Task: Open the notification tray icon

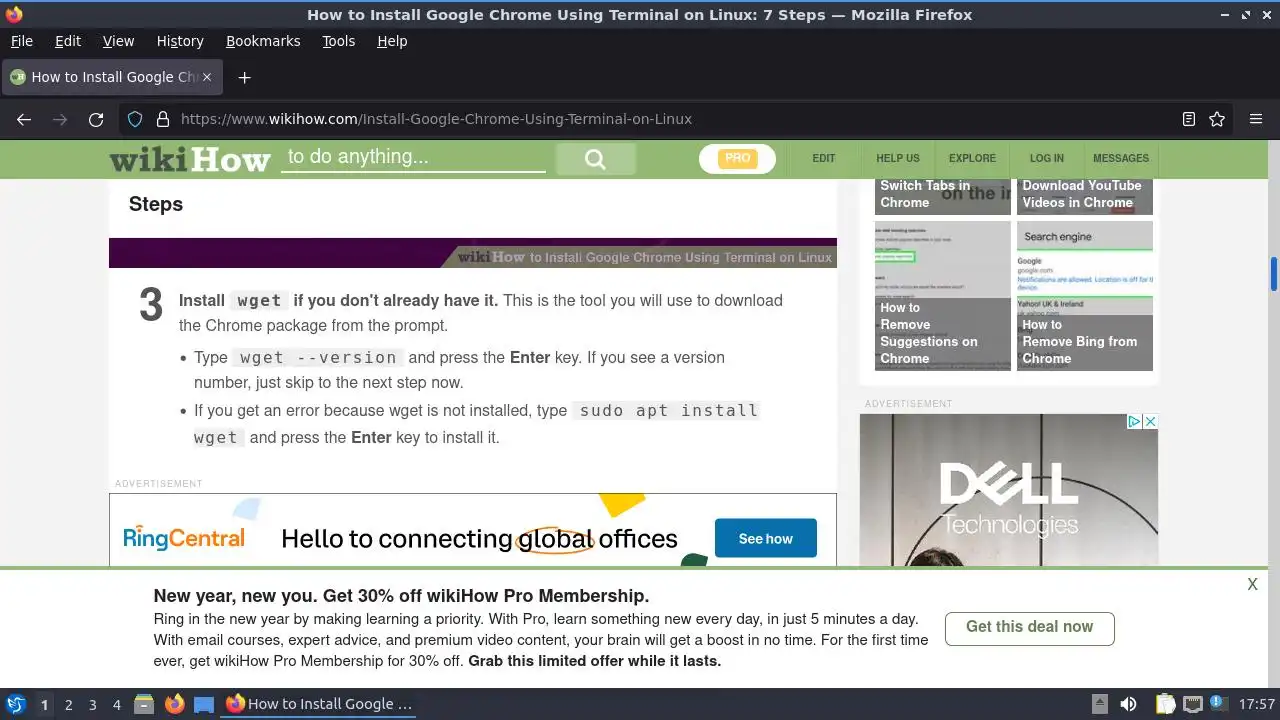Action: (x=1218, y=704)
